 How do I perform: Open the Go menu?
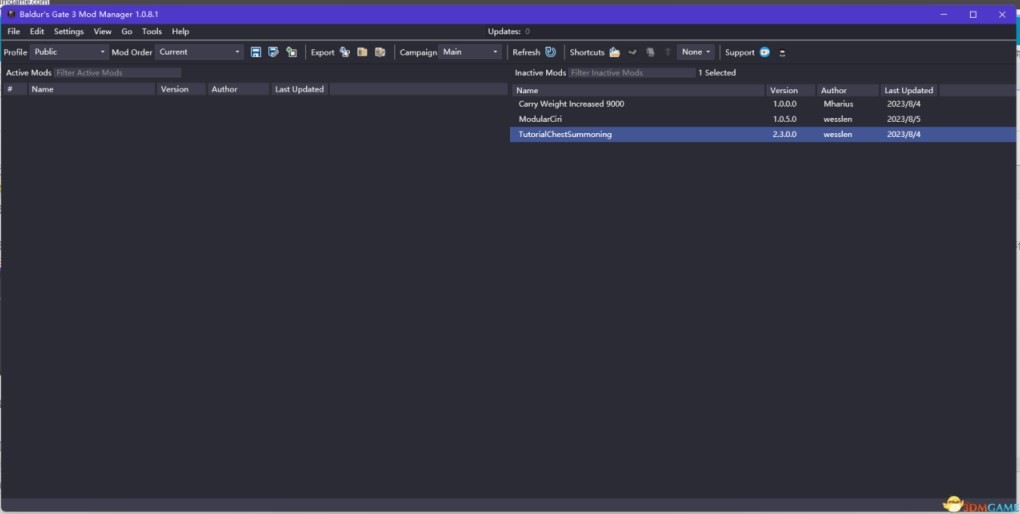tap(127, 31)
